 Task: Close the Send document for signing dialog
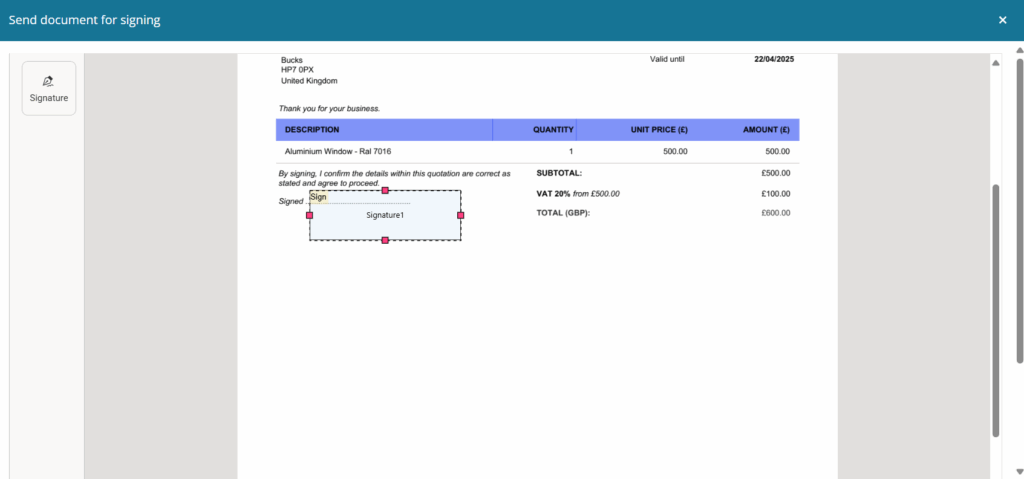pos(1002,20)
